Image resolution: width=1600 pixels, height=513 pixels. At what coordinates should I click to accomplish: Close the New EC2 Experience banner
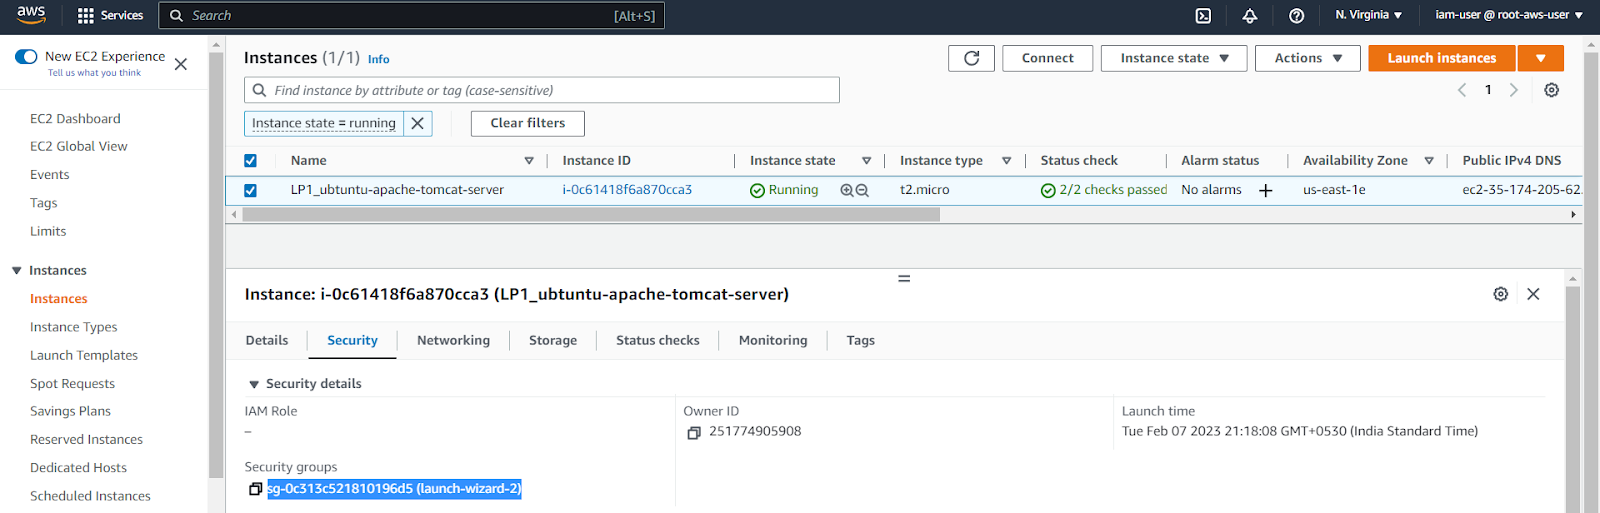point(181,64)
